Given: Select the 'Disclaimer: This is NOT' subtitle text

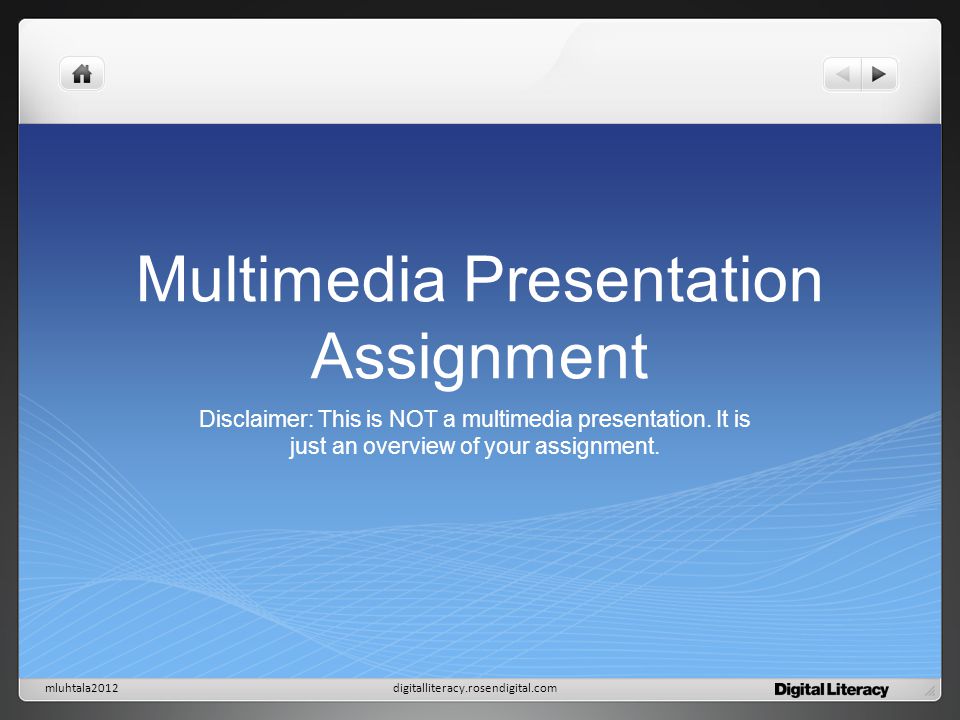Looking at the screenshot, I should coord(474,432).
